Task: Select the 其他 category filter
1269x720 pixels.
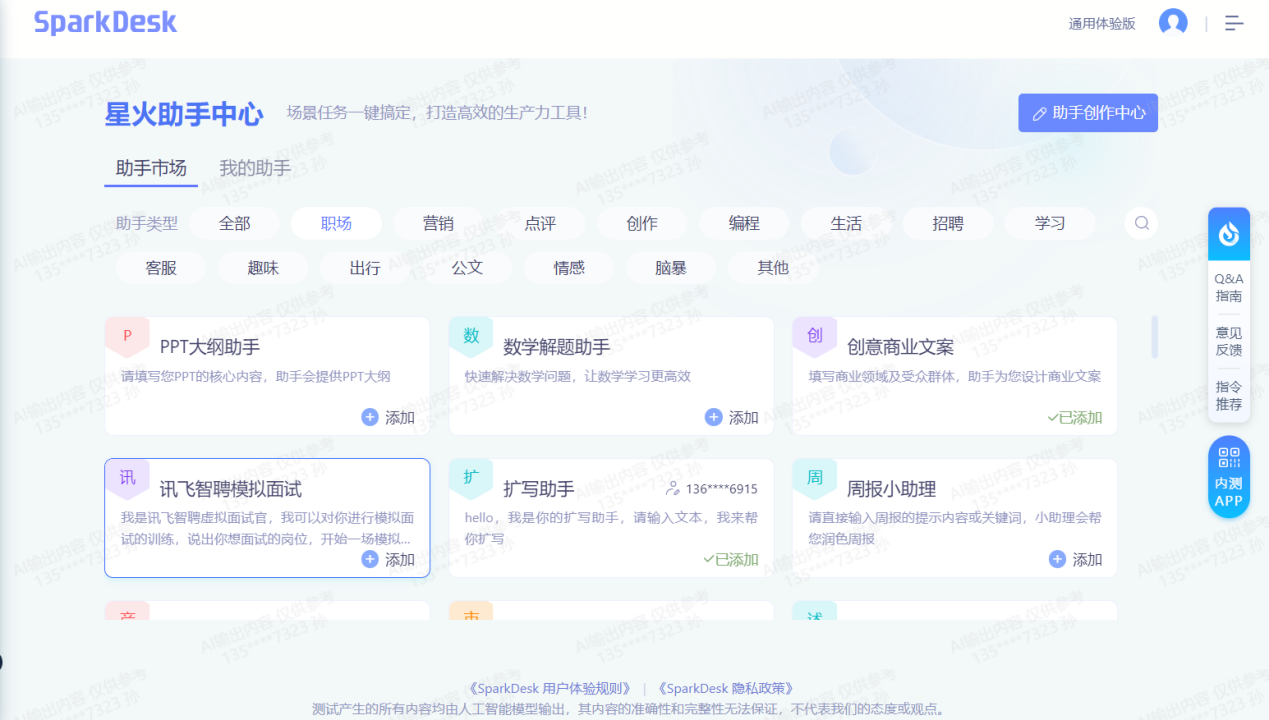Action: [773, 267]
